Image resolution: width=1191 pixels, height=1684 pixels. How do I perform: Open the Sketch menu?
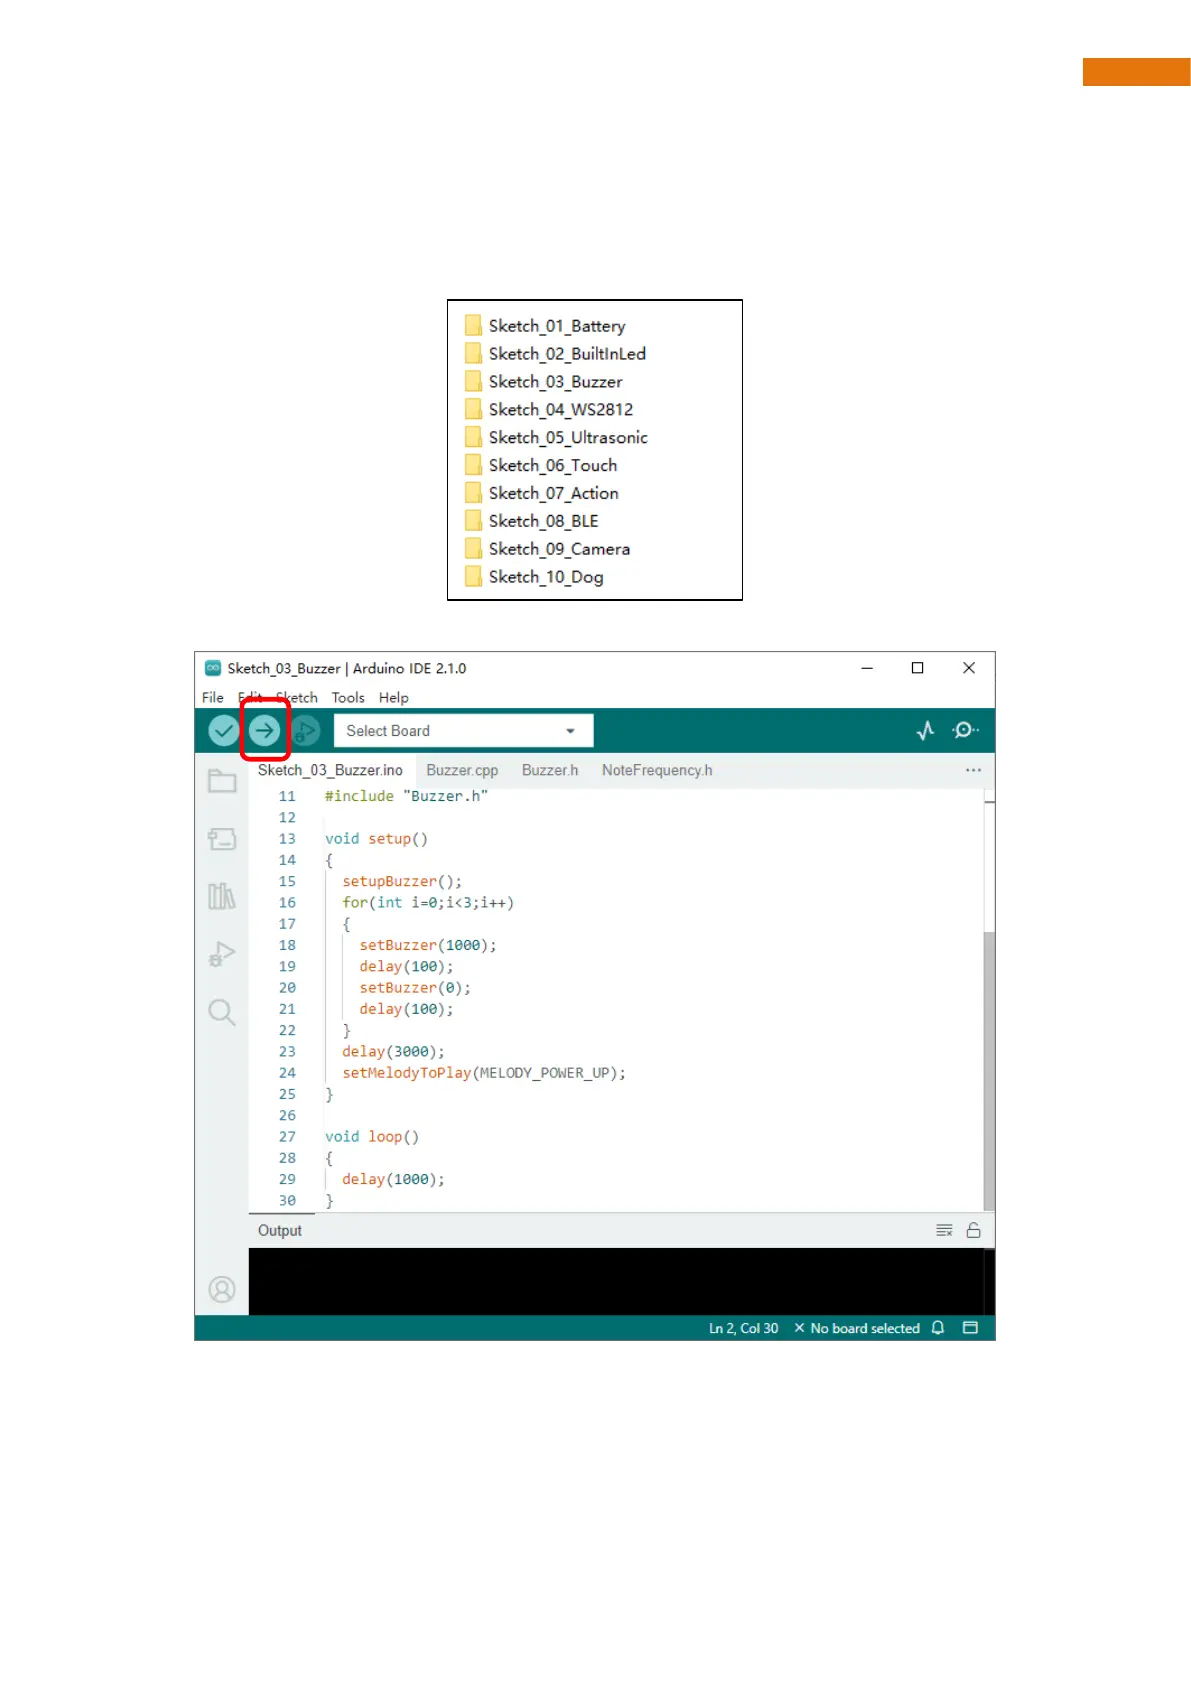tap(297, 698)
